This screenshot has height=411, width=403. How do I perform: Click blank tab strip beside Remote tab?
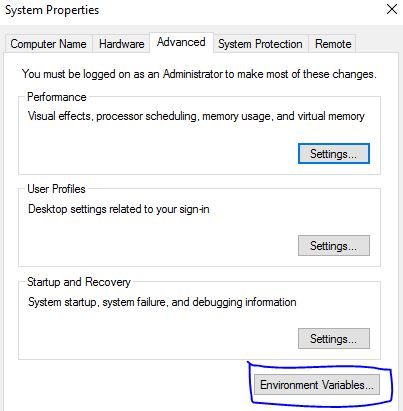pos(377,44)
